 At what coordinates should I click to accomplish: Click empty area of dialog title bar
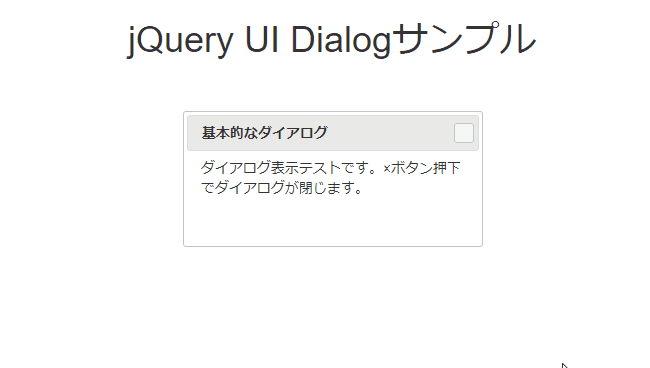tap(390, 133)
